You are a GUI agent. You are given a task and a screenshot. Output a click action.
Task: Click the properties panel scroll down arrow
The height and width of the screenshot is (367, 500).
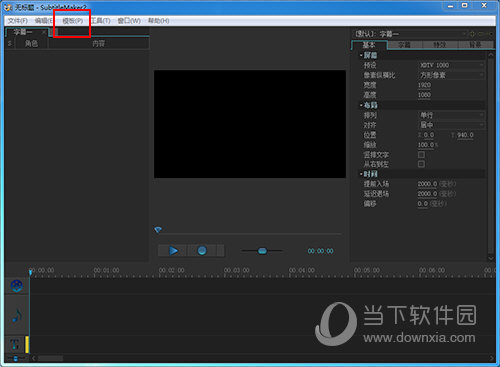[x=491, y=258]
